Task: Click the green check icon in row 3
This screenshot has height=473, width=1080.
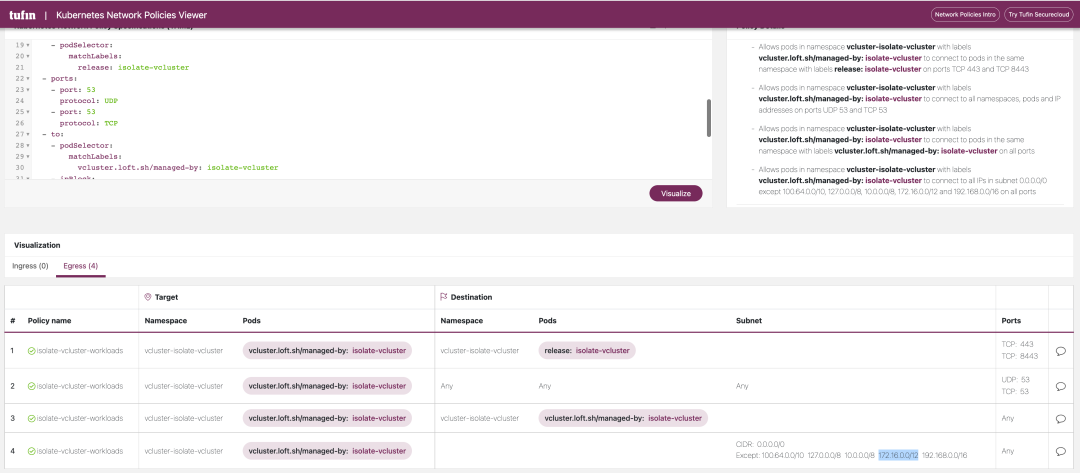Action: pyautogui.click(x=32, y=418)
